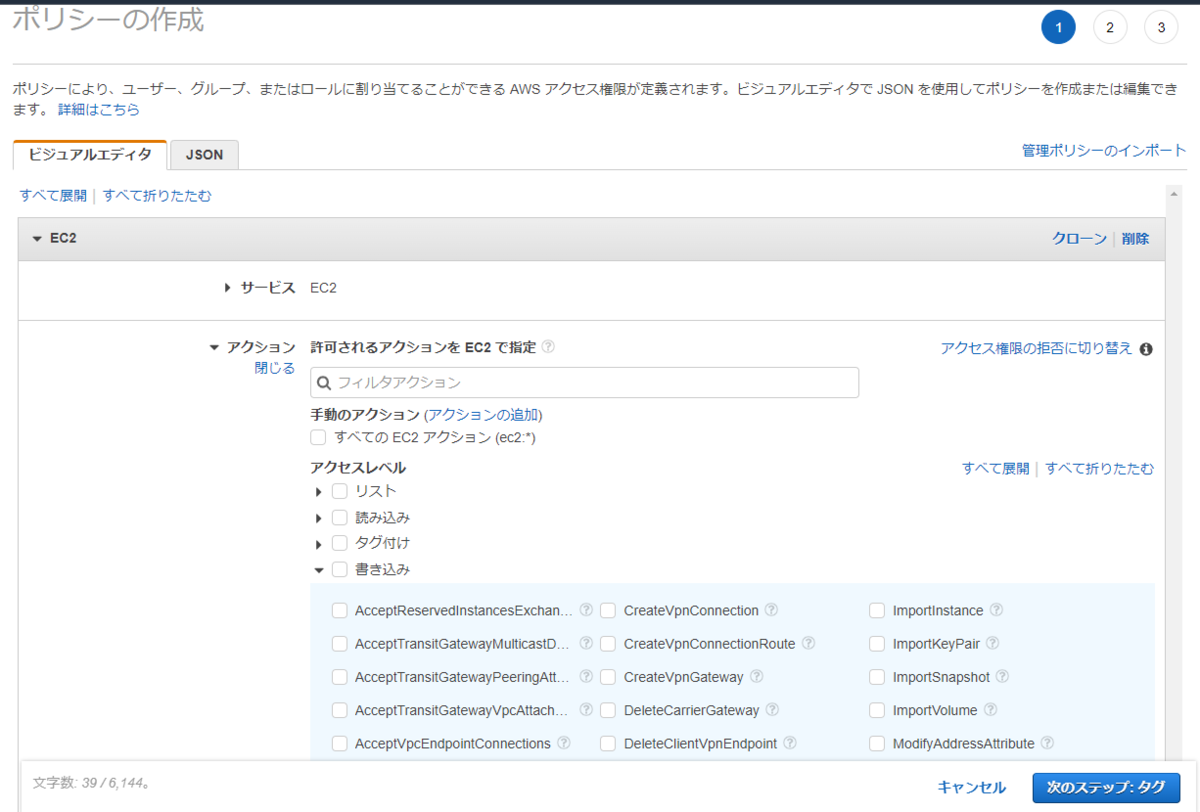
Task: Click キャンセル button
Action: [972, 787]
